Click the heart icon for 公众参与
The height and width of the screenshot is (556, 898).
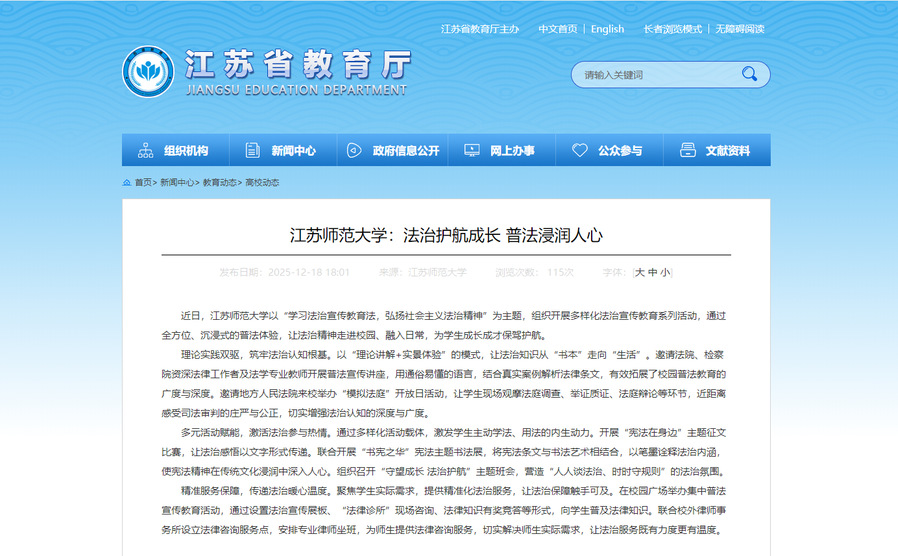[579, 151]
